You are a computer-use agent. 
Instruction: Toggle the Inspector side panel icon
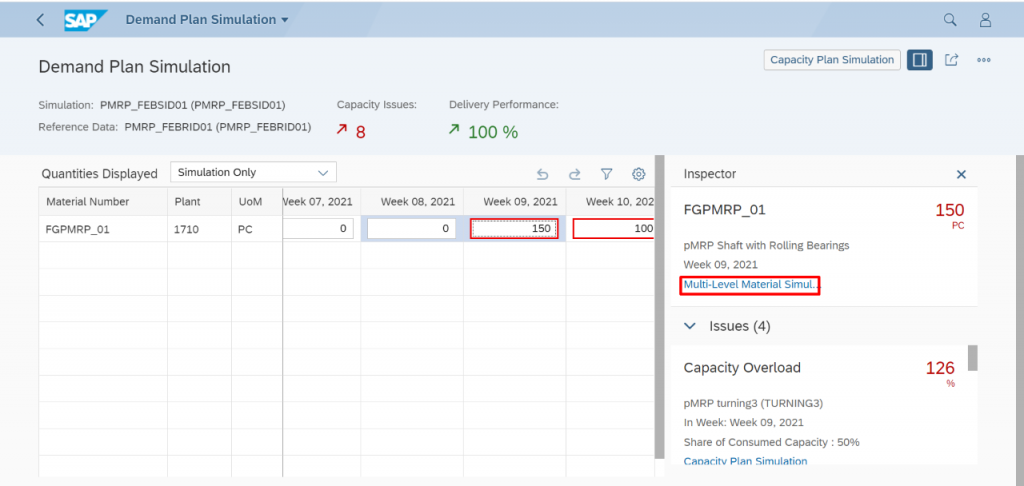coord(920,59)
